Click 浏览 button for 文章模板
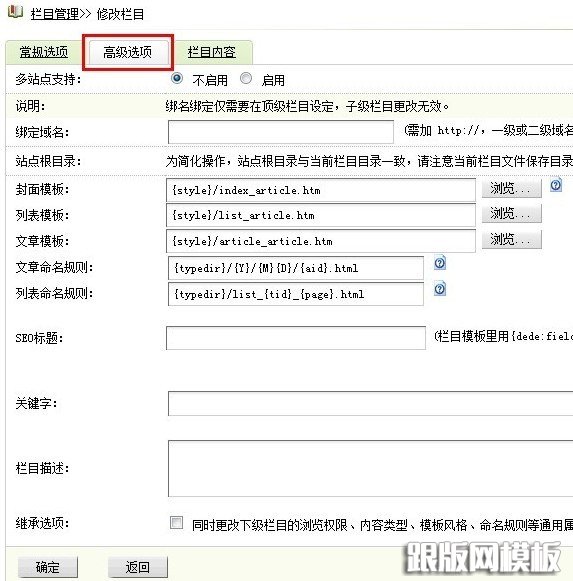Image resolution: width=573 pixels, height=581 pixels. coord(511,240)
